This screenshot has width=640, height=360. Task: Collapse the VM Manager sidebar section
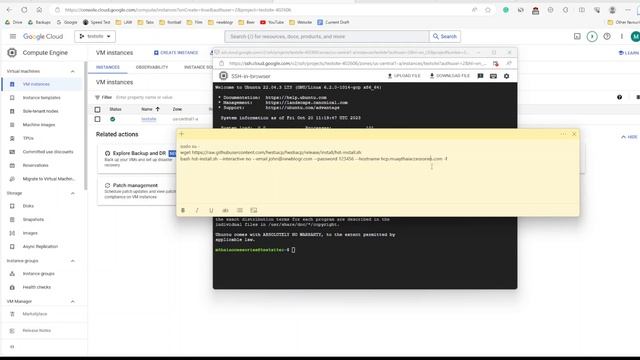tap(73, 302)
